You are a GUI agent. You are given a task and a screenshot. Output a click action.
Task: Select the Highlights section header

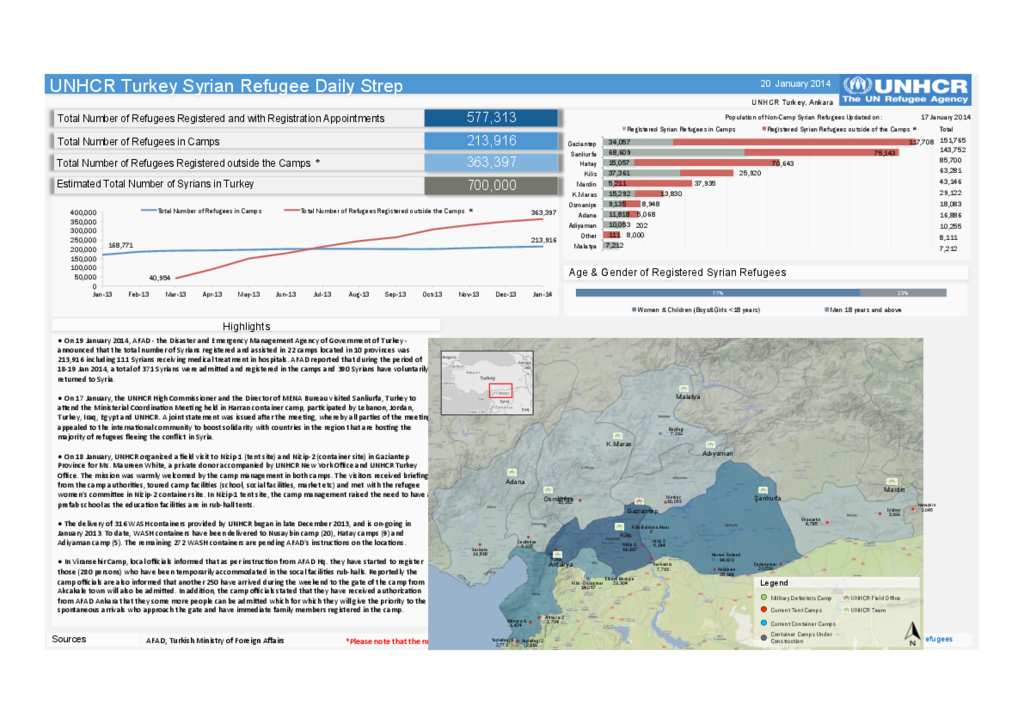246,326
